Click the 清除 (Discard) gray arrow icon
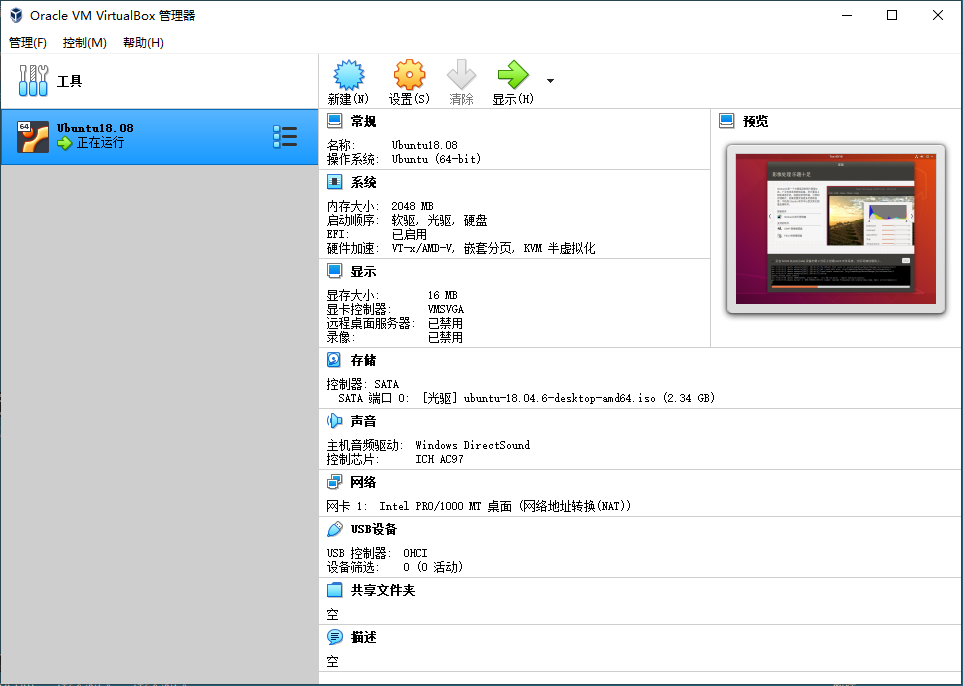 pyautogui.click(x=461, y=75)
